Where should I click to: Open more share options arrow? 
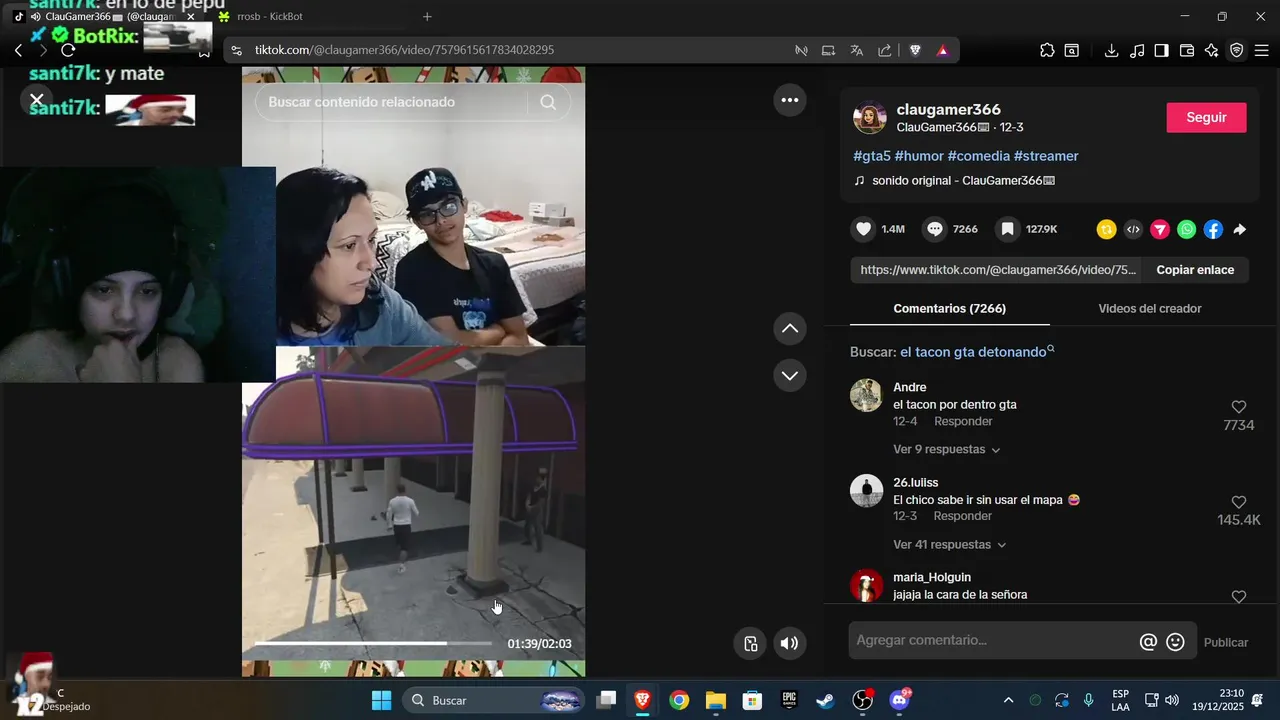coord(1239,229)
